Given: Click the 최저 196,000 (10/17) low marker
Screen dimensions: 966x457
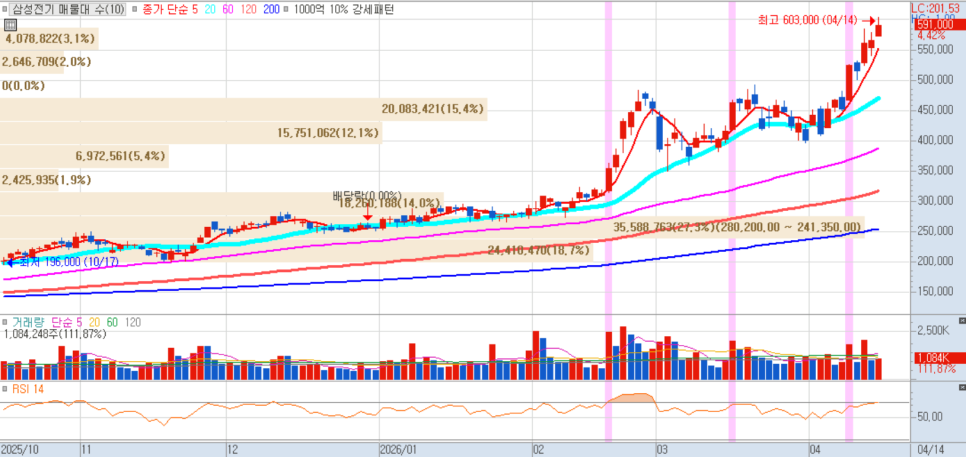Looking at the screenshot, I should click(x=64, y=262).
